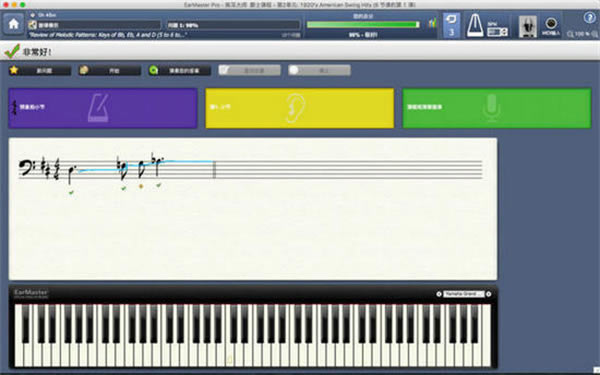Open the Yamaha Grand instrument dropdown
The image size is (600, 375).
[x=463, y=294]
